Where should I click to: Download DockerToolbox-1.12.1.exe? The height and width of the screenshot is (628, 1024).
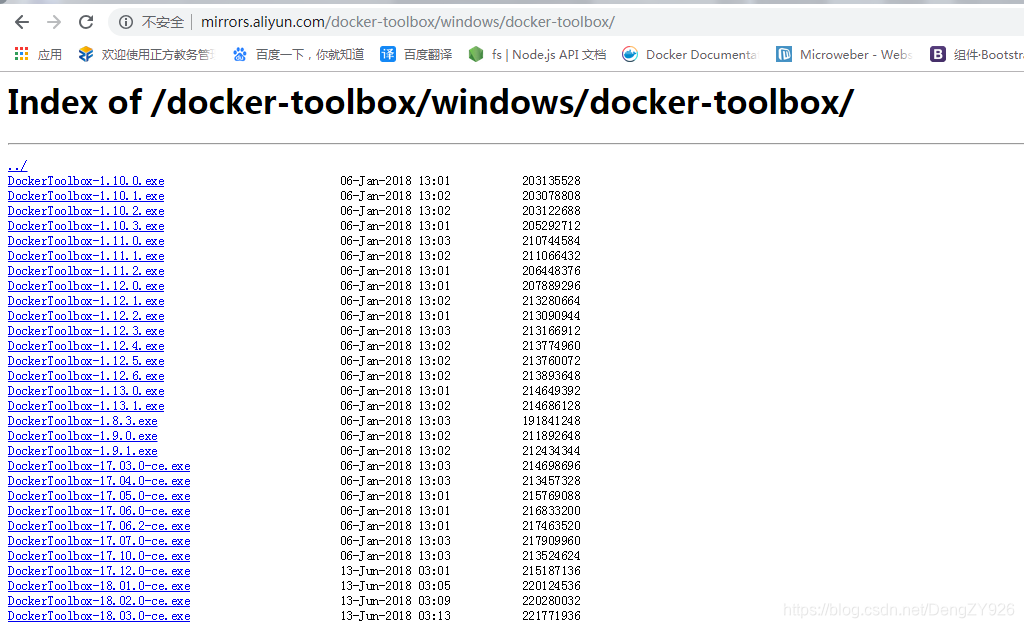(x=86, y=301)
